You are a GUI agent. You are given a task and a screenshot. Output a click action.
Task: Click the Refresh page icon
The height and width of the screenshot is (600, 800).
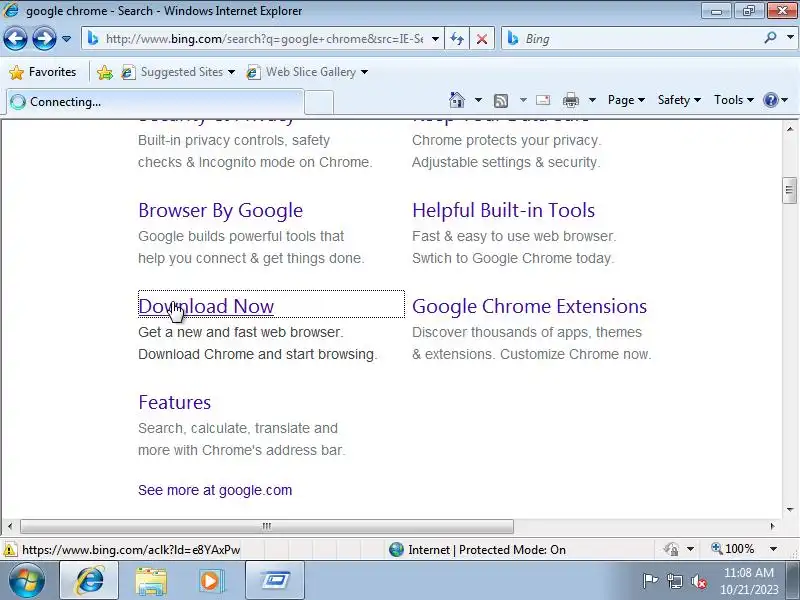coord(457,39)
